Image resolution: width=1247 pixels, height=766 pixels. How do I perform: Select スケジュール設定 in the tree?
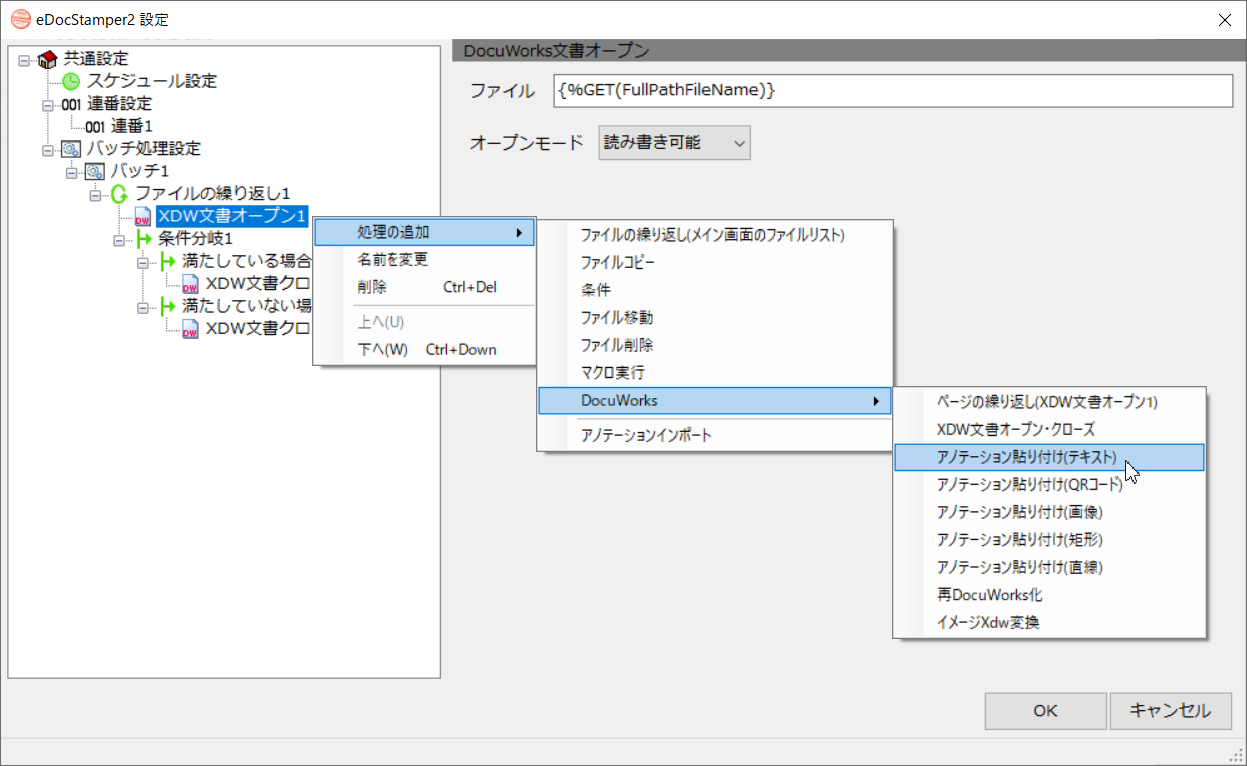tap(152, 81)
